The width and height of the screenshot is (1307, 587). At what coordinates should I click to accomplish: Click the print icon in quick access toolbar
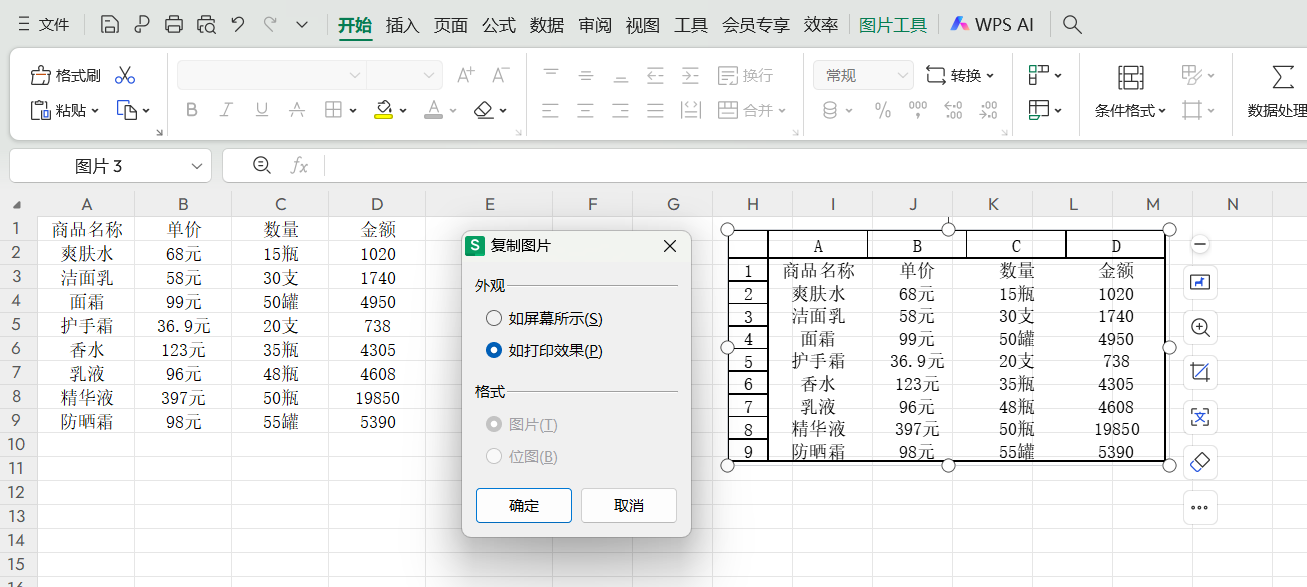coord(174,23)
